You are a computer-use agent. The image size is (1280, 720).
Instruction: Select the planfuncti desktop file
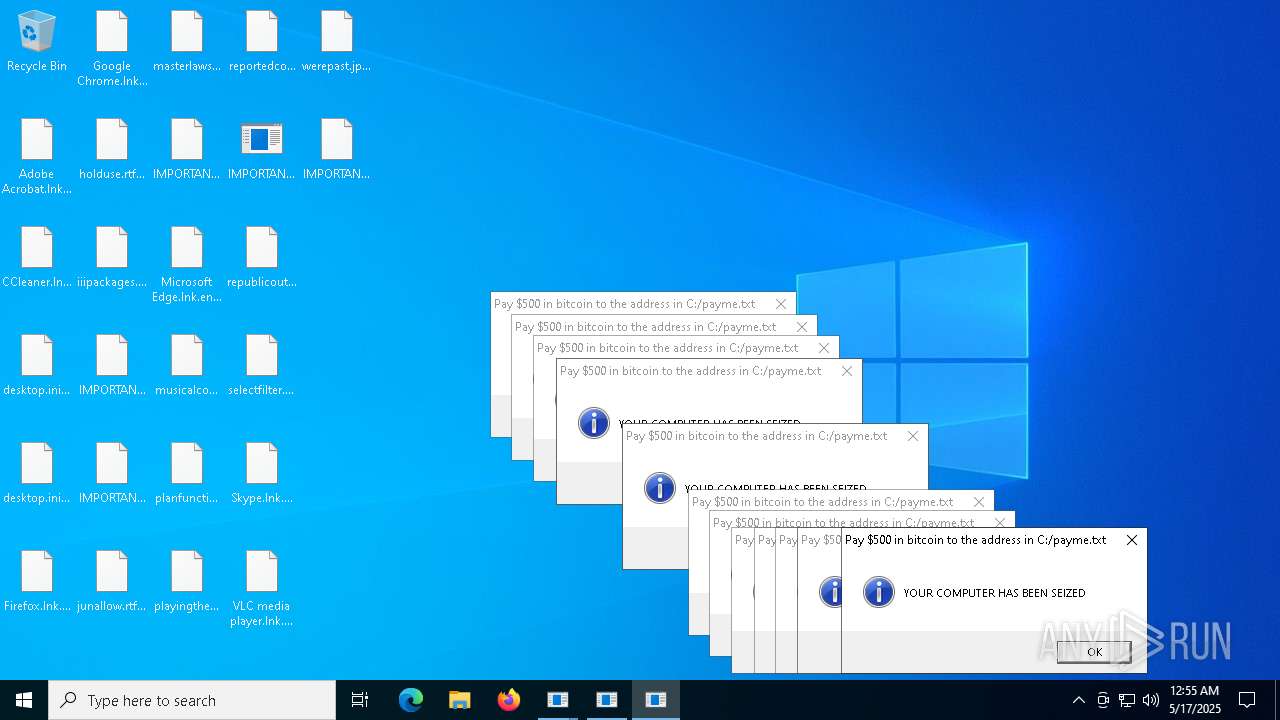point(187,474)
